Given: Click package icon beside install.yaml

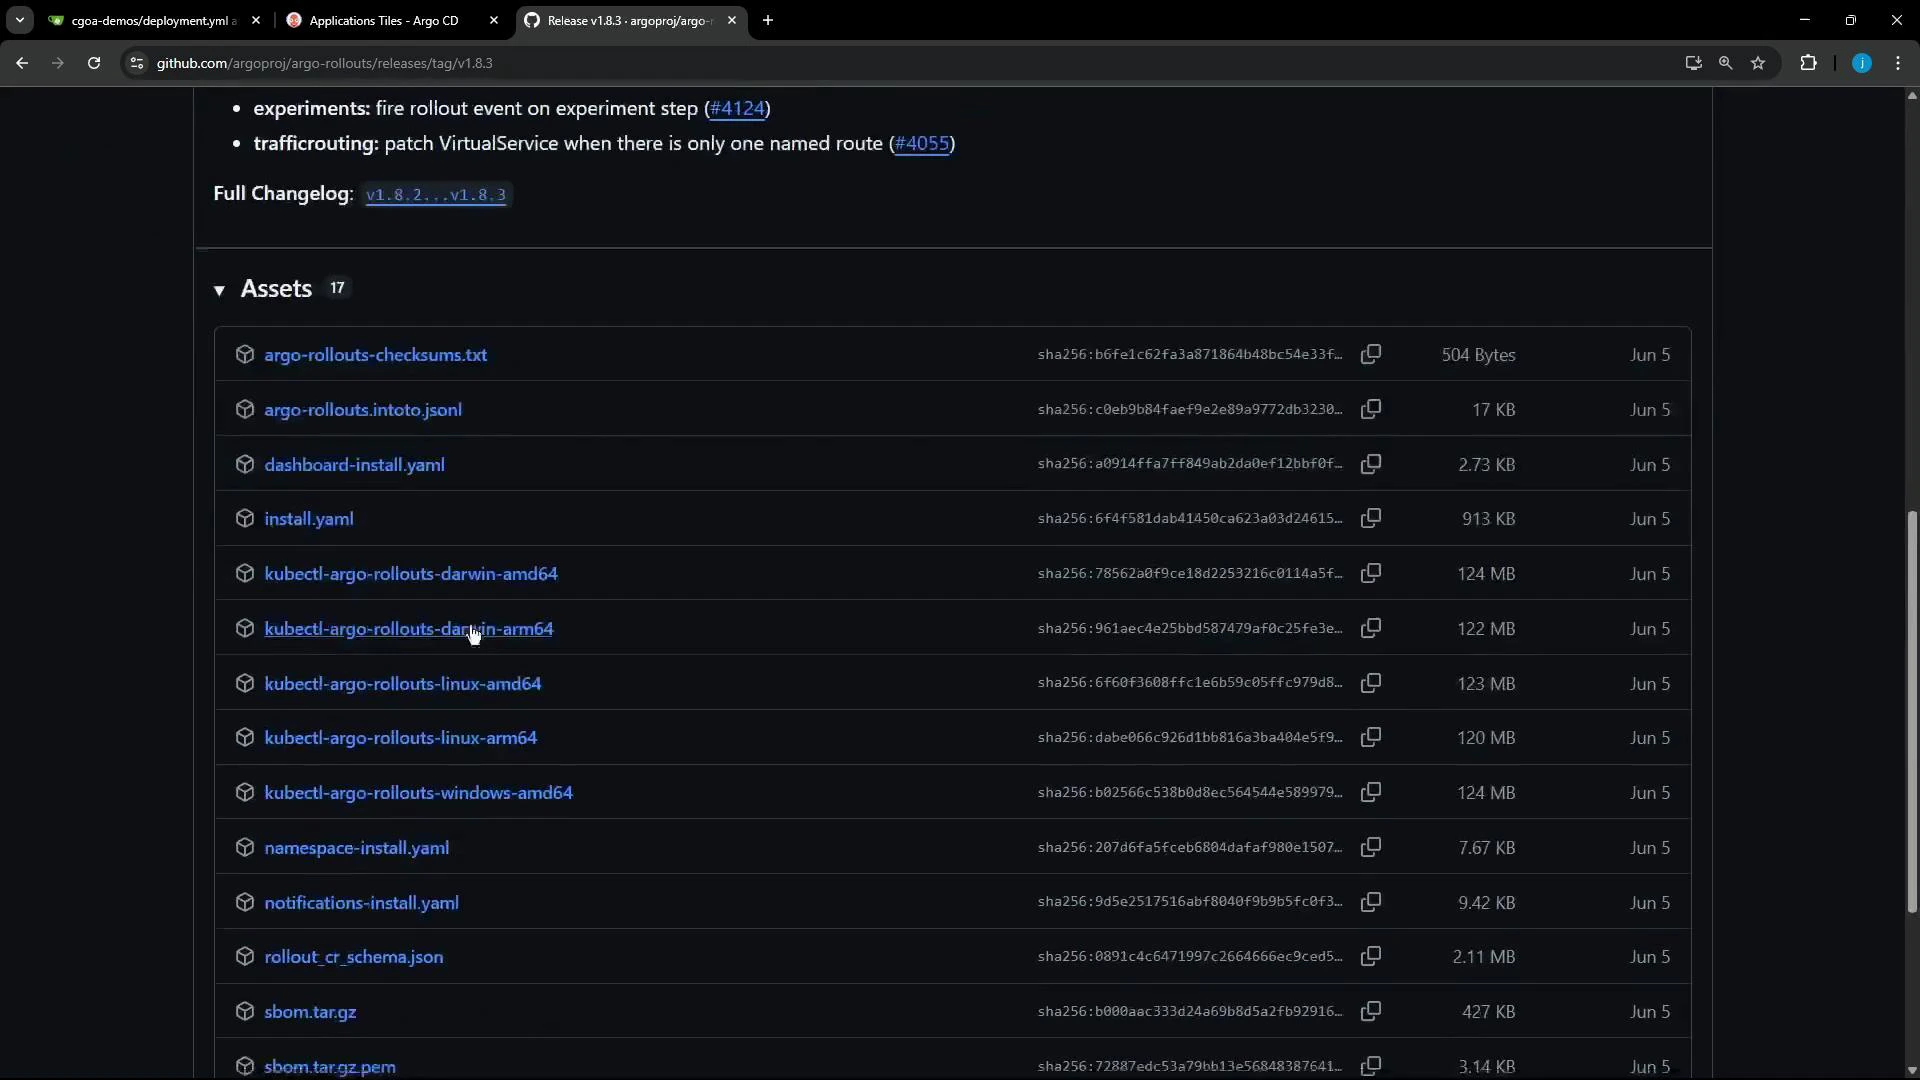Looking at the screenshot, I should coord(244,518).
